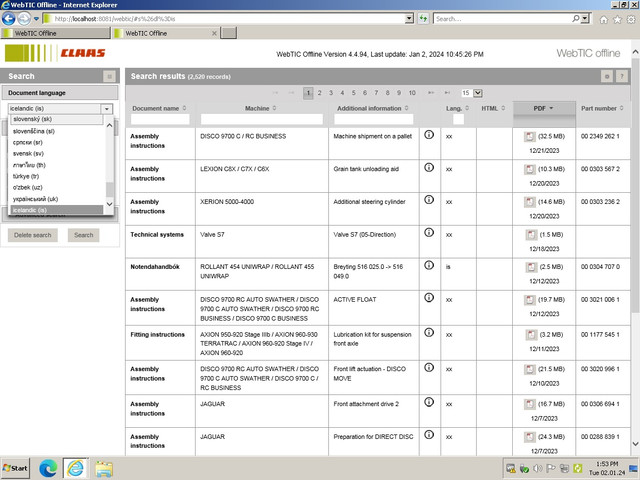Select українська (uk) language option
This screenshot has height=480, width=640.
coord(56,199)
